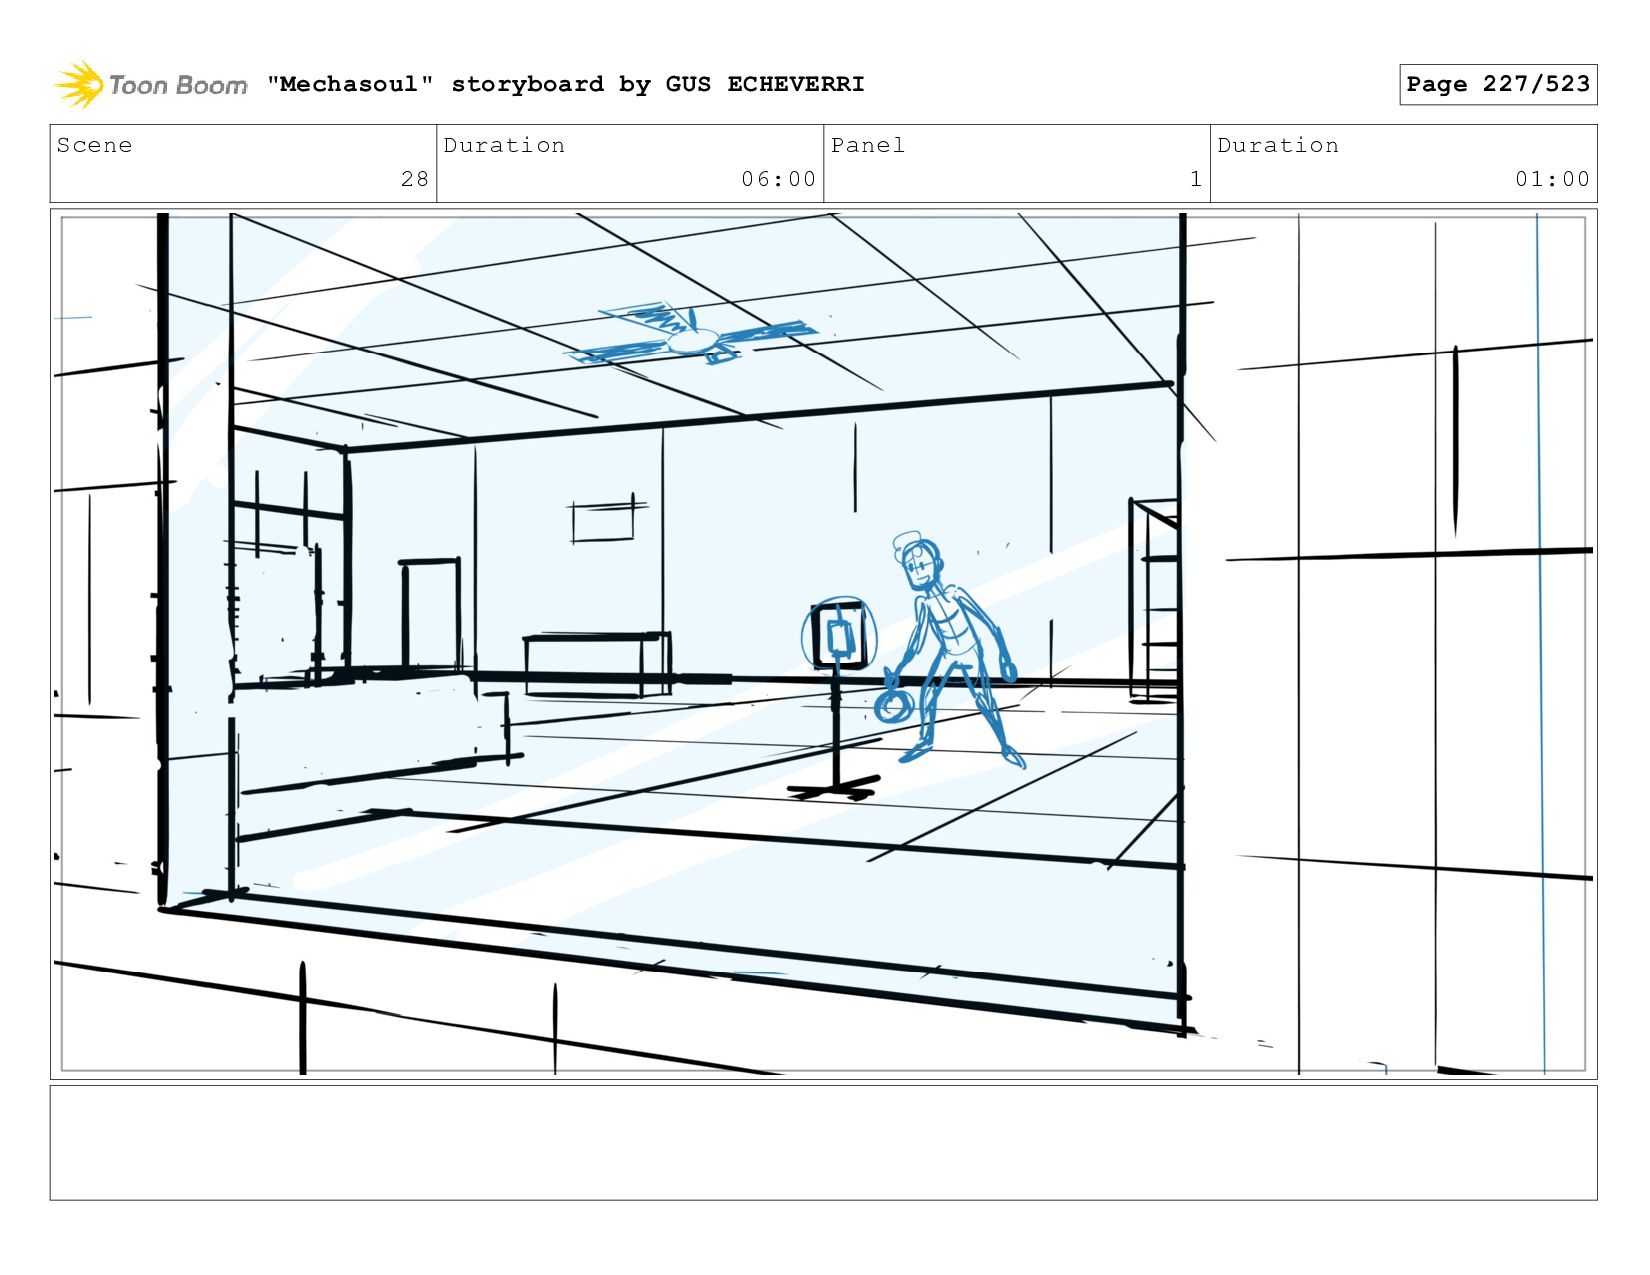Click the "Mechasoul" storyboard title text
1650x1275 pixels.
click(x=565, y=84)
